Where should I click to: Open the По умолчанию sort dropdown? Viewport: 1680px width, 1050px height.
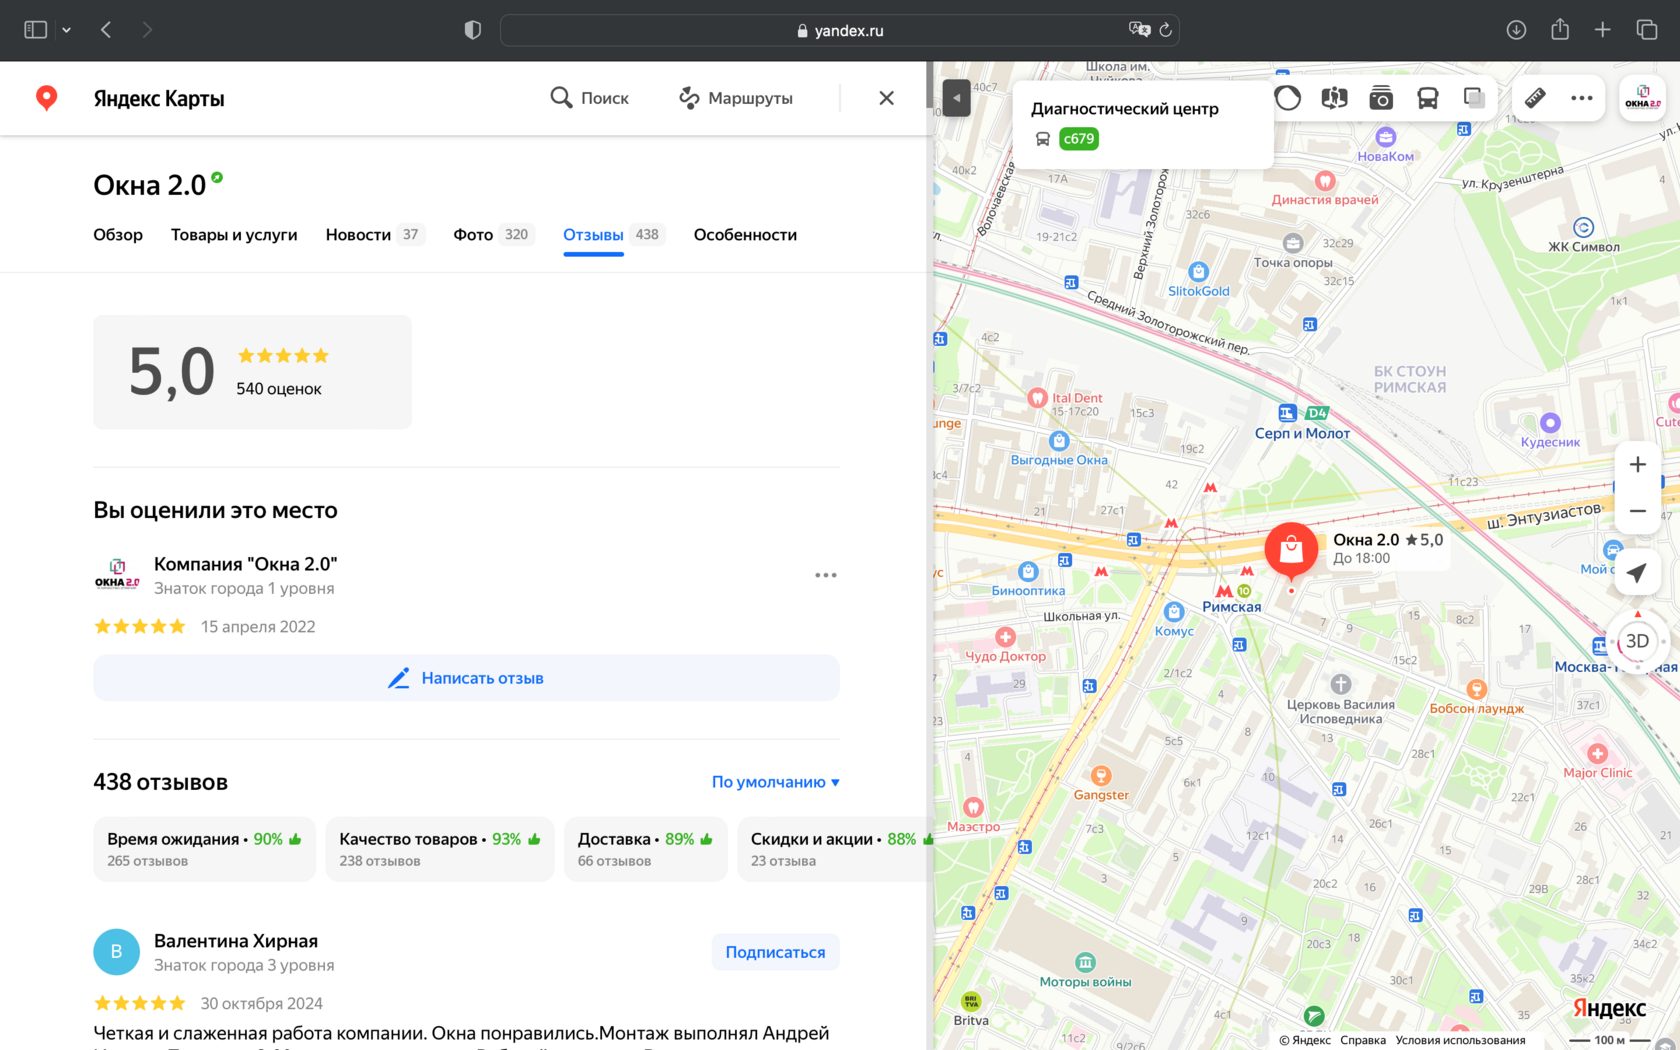[776, 782]
